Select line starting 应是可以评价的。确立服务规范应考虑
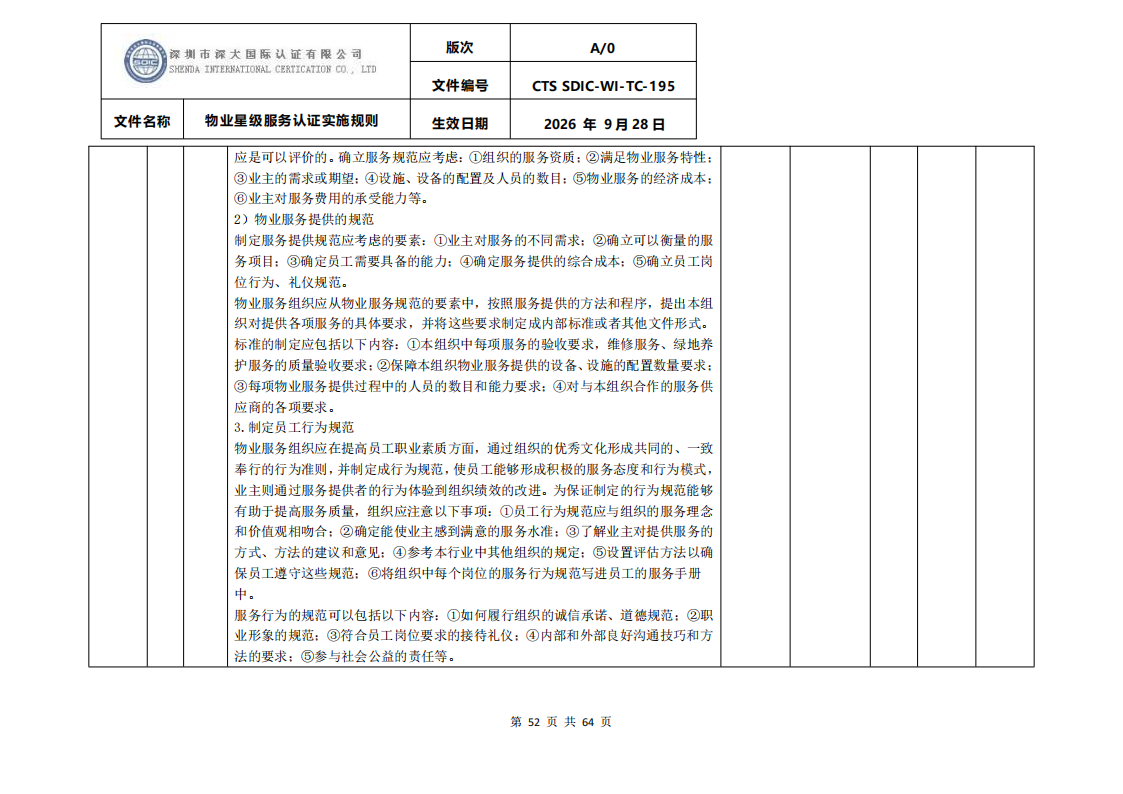1123x794 pixels. click(x=473, y=158)
